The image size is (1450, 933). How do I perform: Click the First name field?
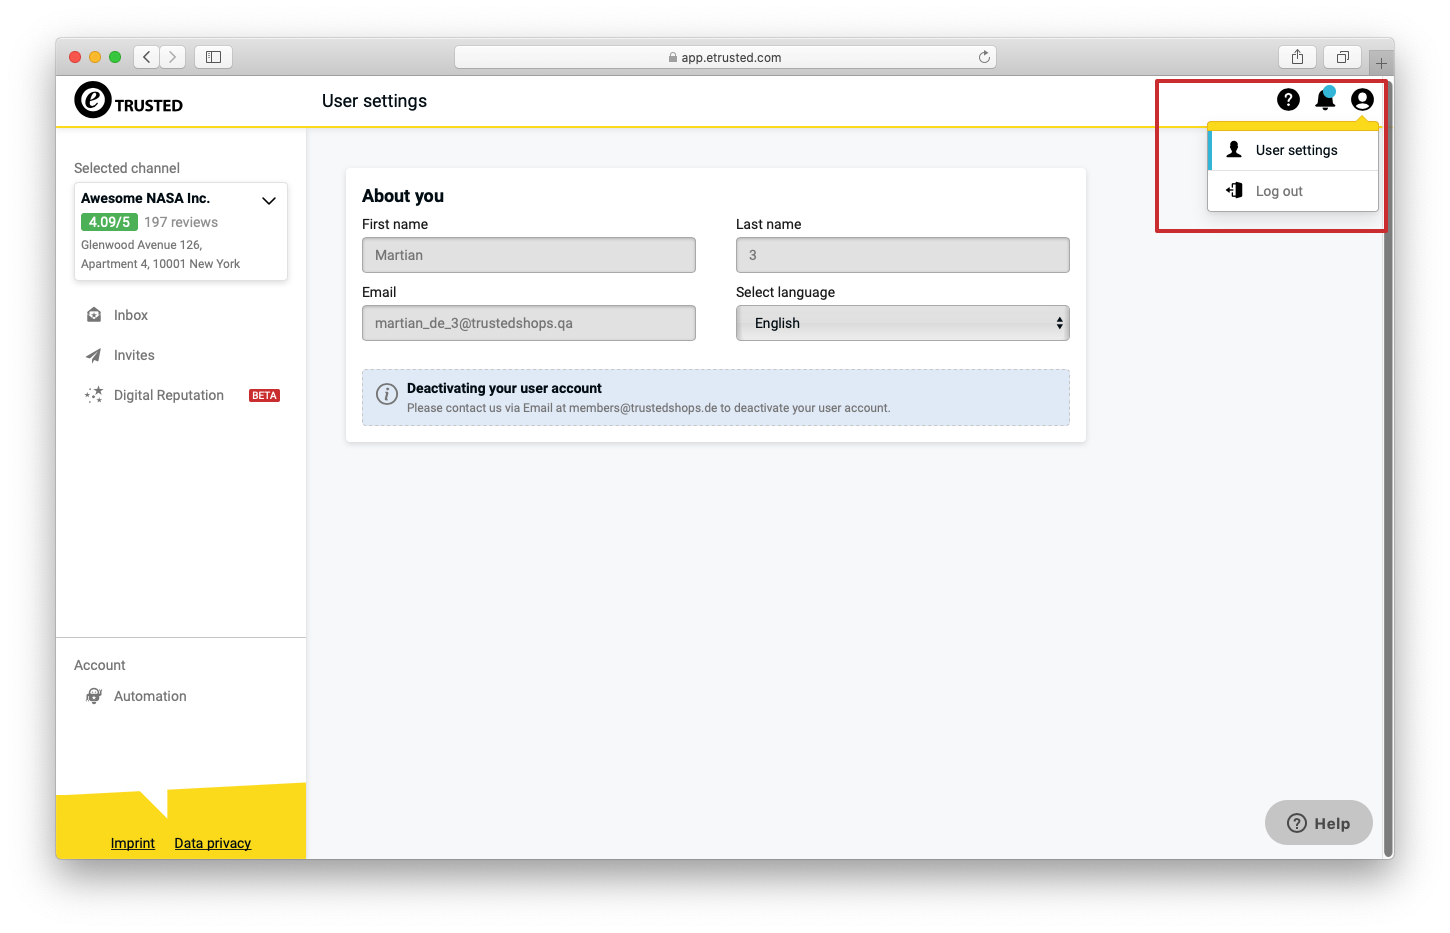pos(529,255)
